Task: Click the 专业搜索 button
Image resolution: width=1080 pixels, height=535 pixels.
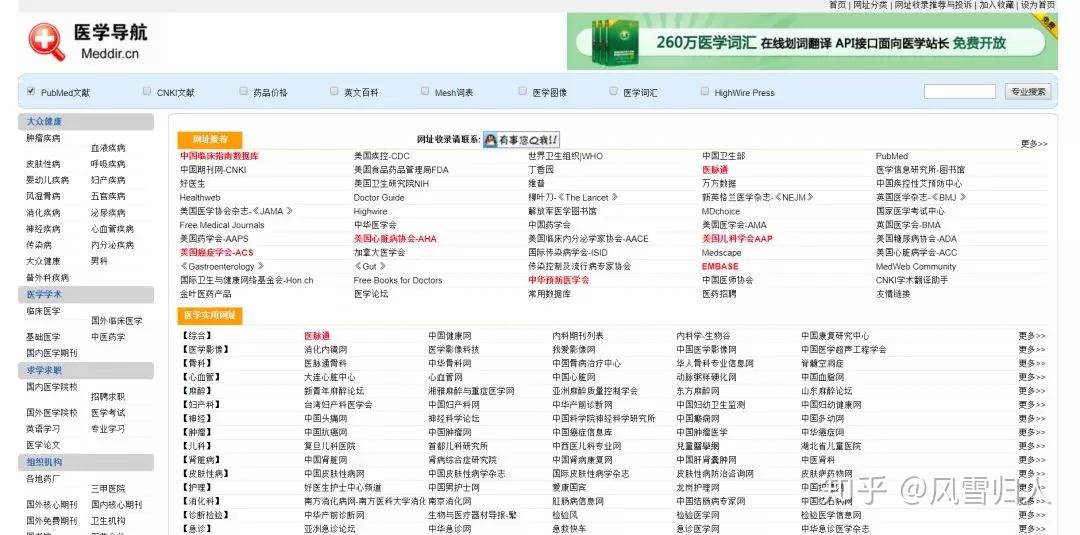Action: tap(1028, 92)
